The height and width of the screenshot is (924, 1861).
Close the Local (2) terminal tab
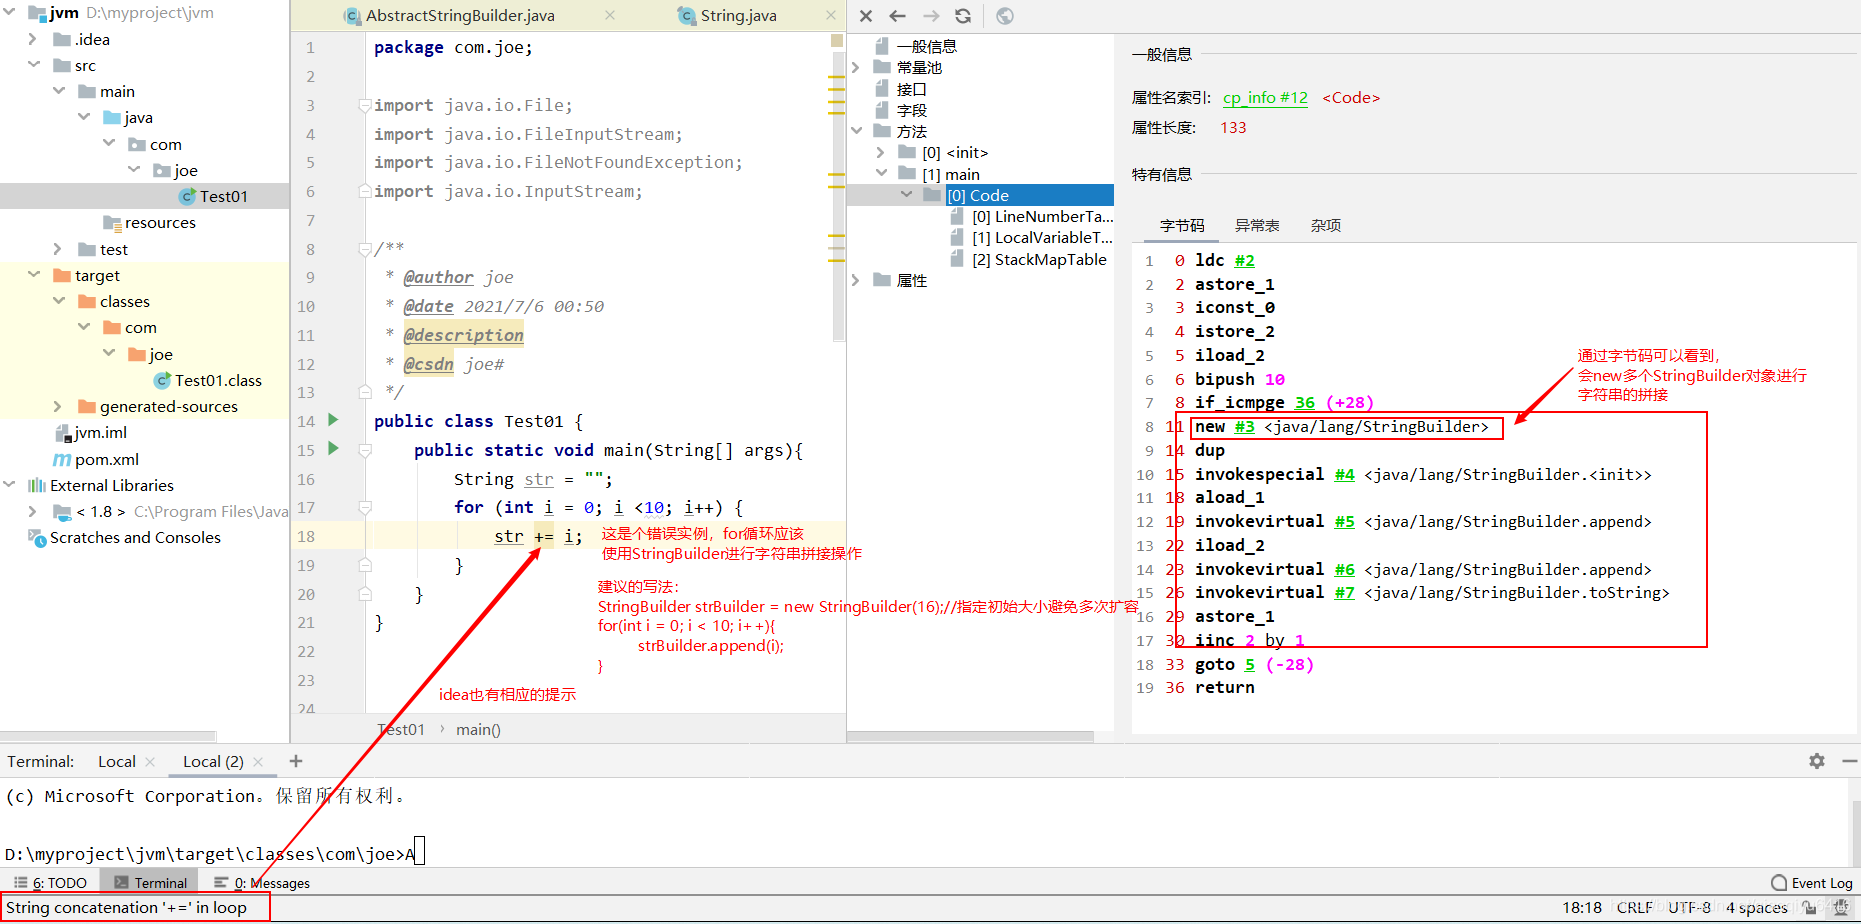(258, 762)
